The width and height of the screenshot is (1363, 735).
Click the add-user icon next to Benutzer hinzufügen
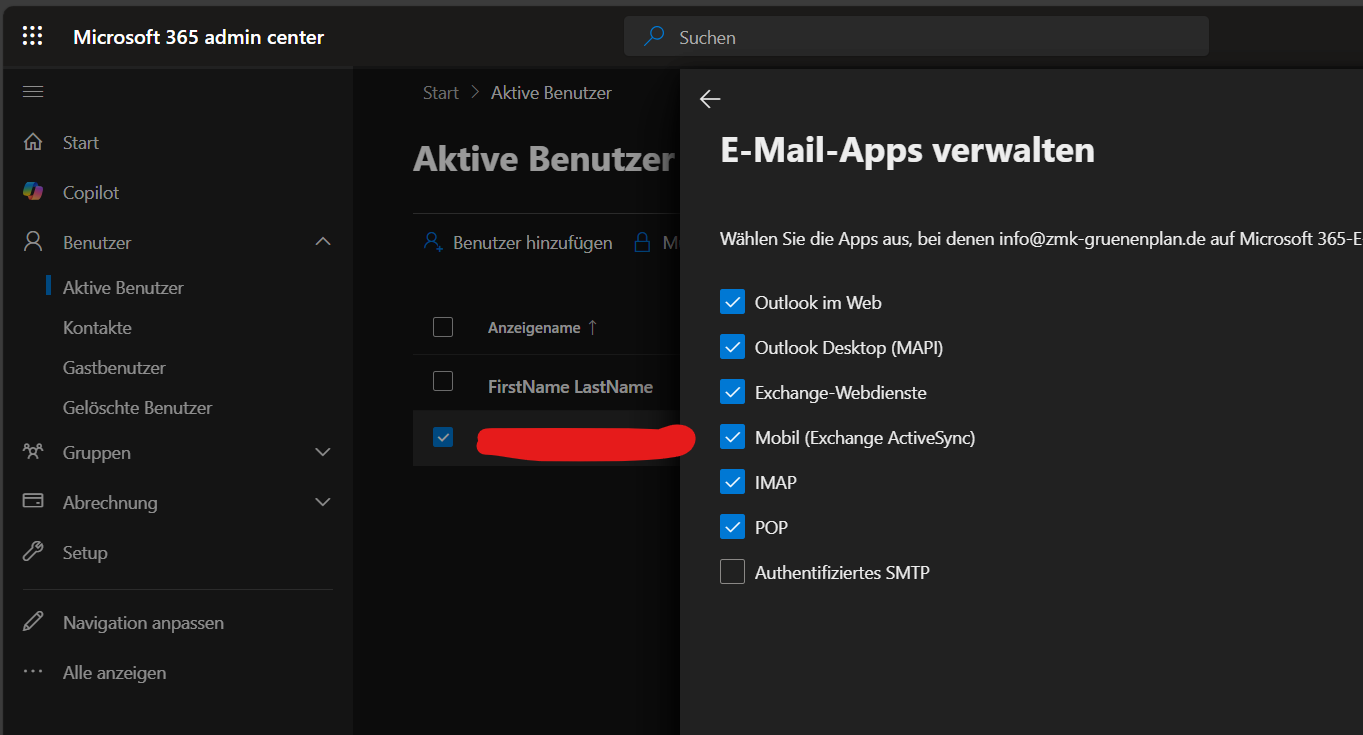point(433,242)
